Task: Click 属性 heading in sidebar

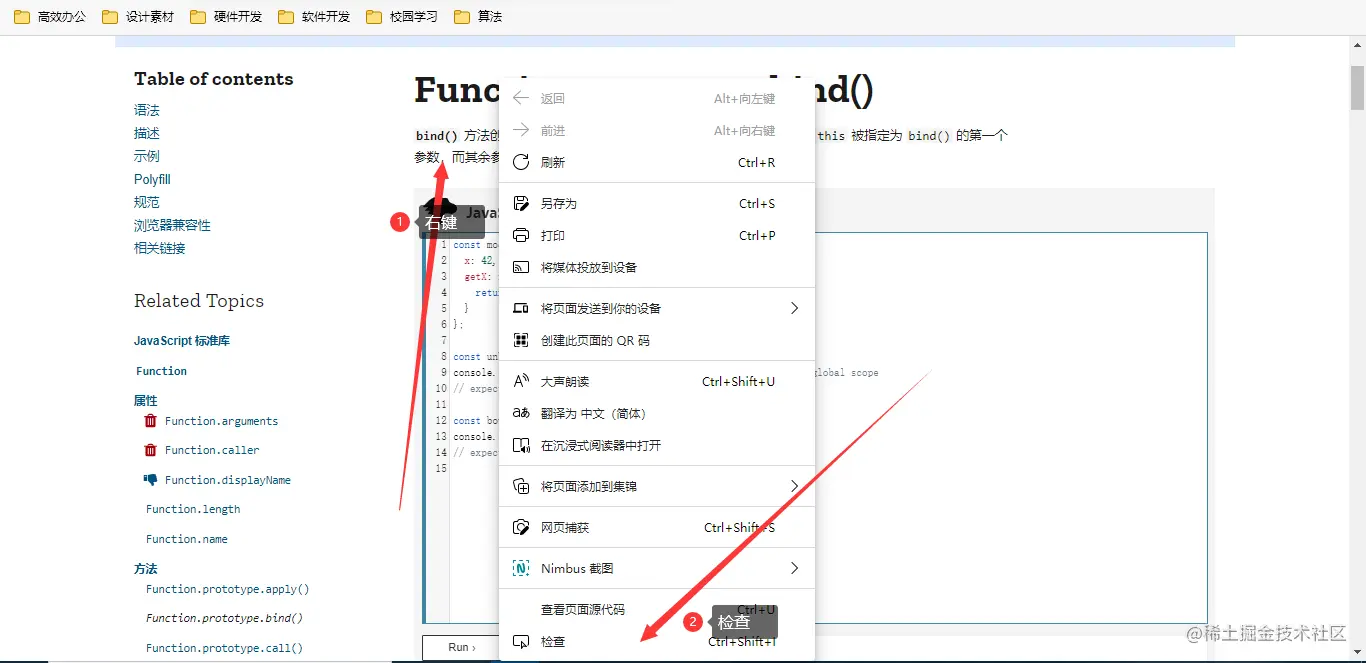Action: click(x=146, y=400)
